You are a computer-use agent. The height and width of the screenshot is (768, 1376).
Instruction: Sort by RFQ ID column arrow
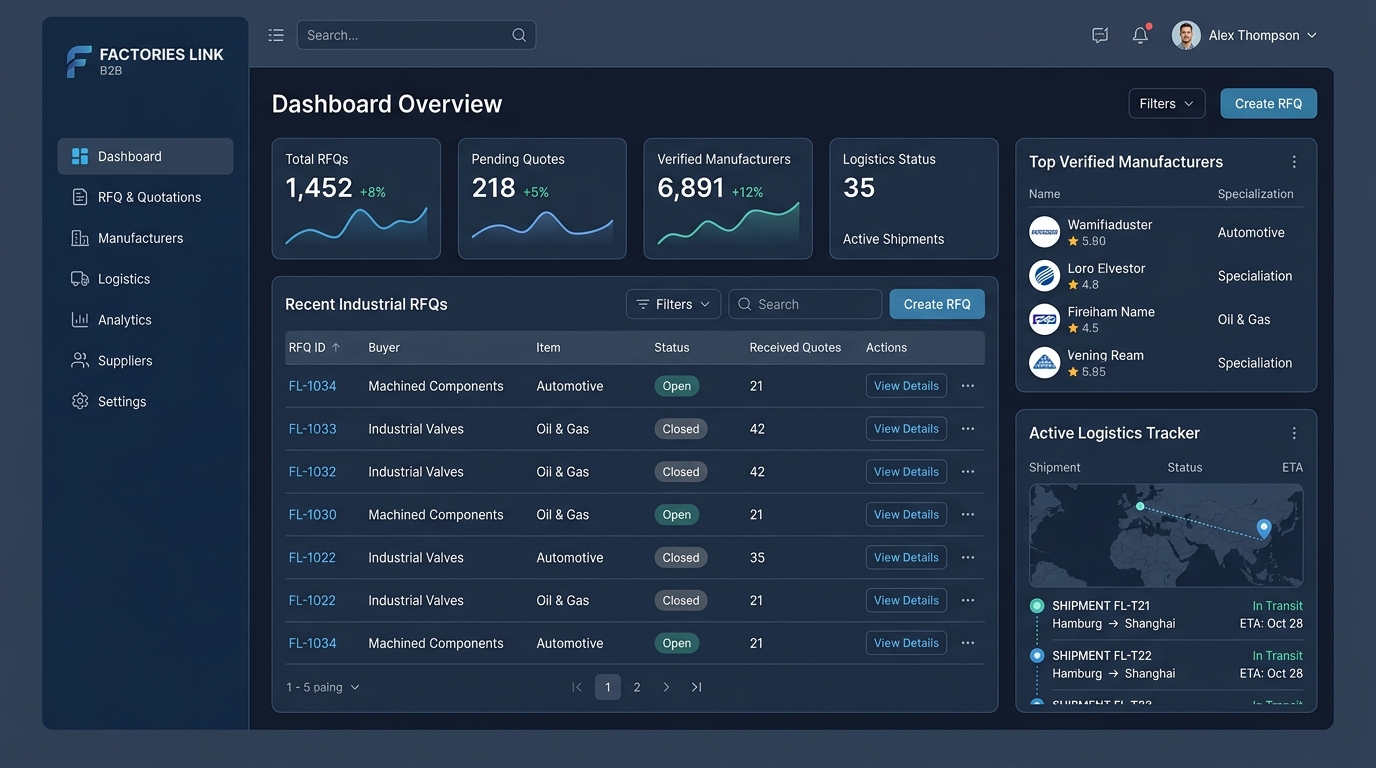(x=336, y=348)
